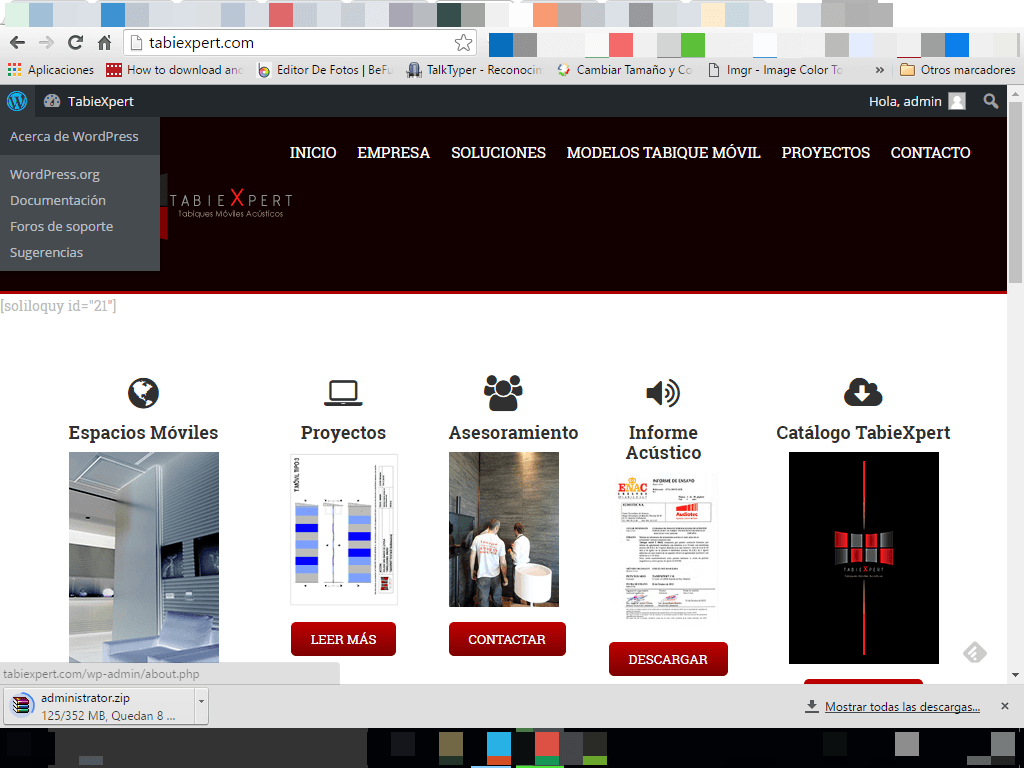This screenshot has width=1024, height=768.
Task: Open the Catálogo TabieXpert cover thumbnail
Action: [x=863, y=558]
